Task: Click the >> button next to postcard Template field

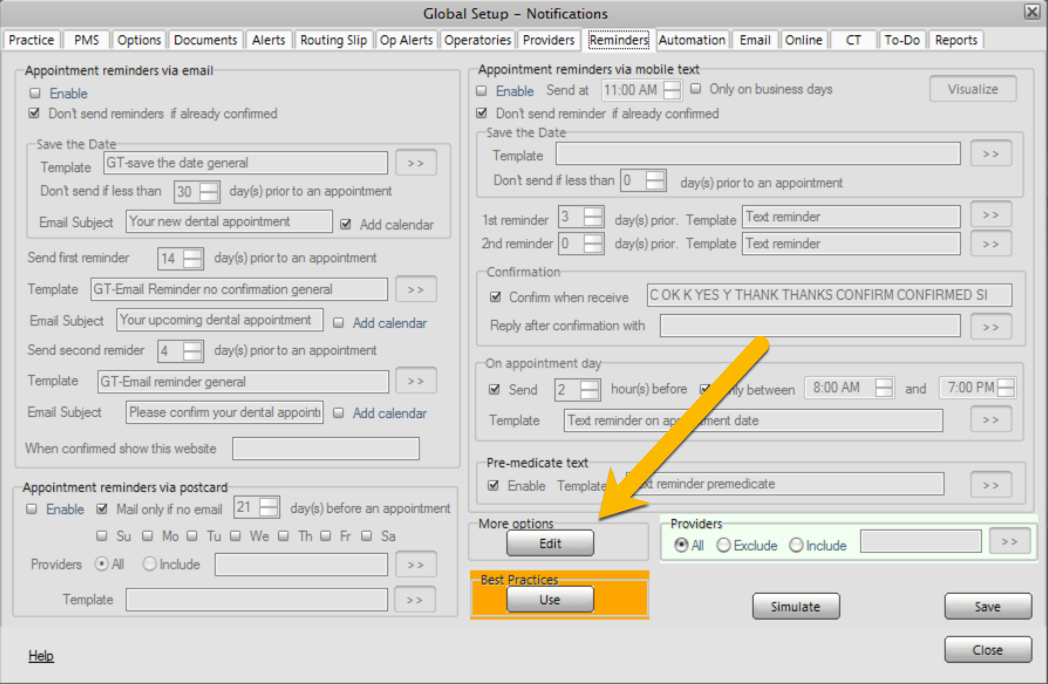Action: pyautogui.click(x=414, y=600)
